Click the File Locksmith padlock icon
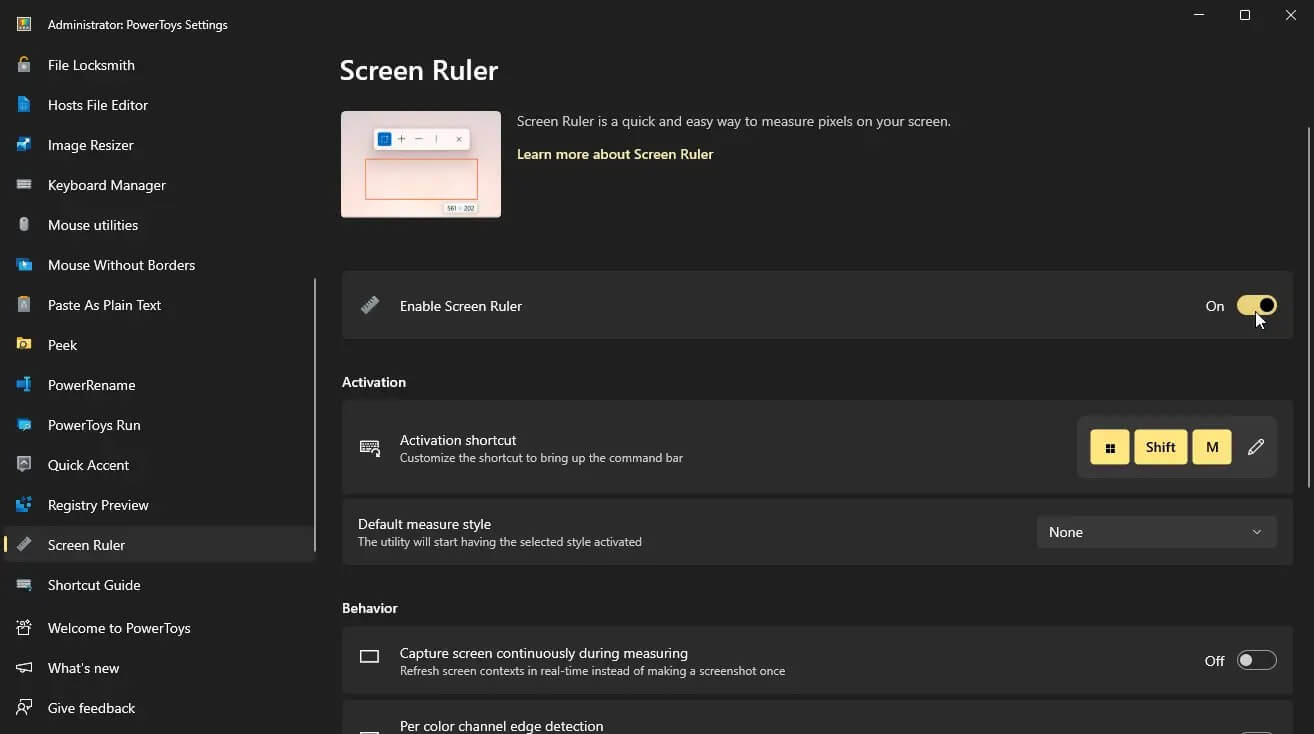 pyautogui.click(x=24, y=65)
